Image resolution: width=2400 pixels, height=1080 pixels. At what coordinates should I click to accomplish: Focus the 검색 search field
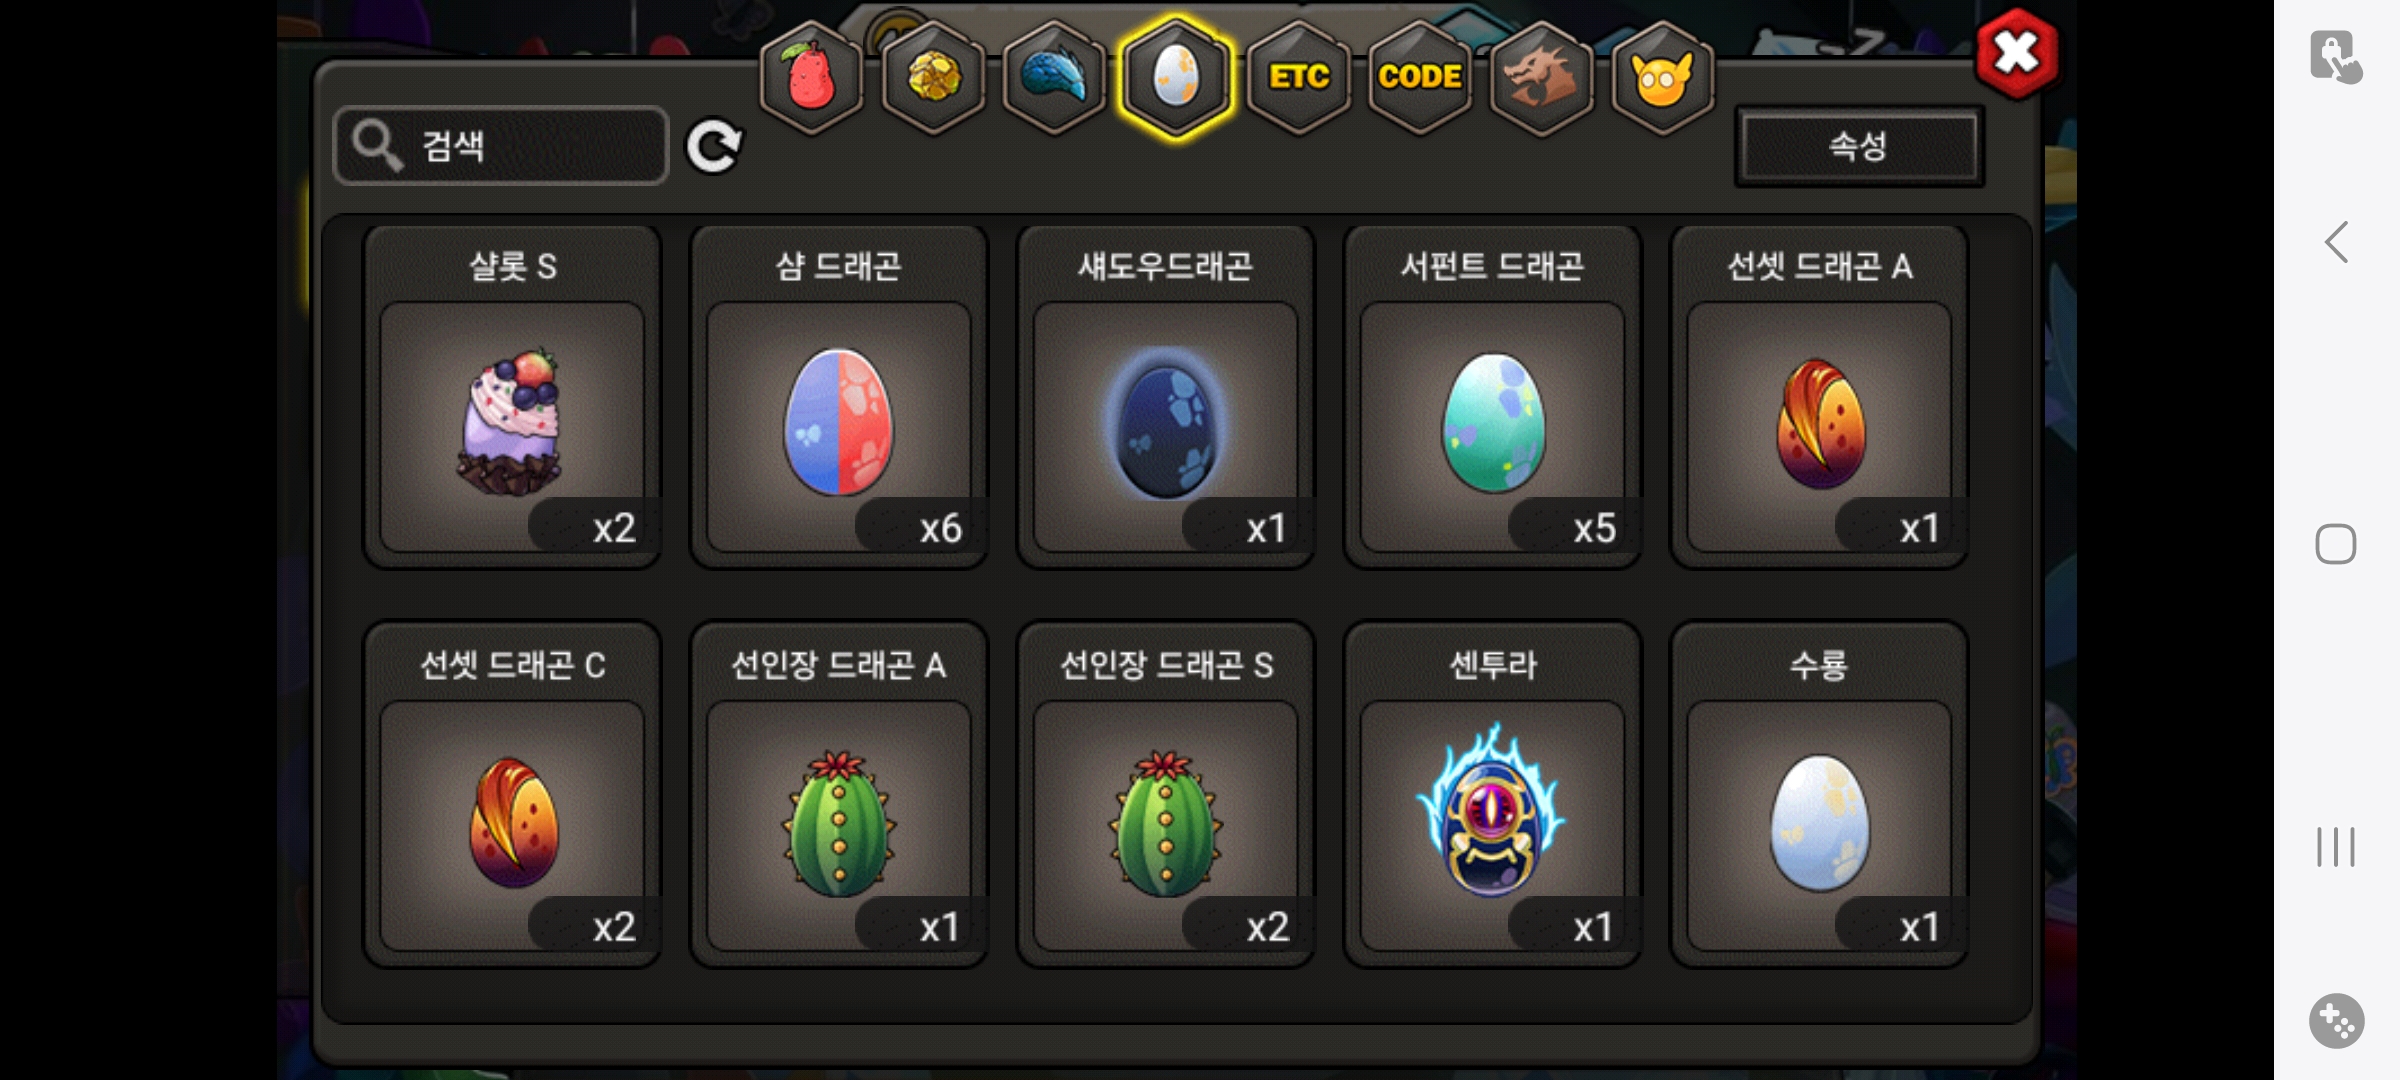point(501,146)
